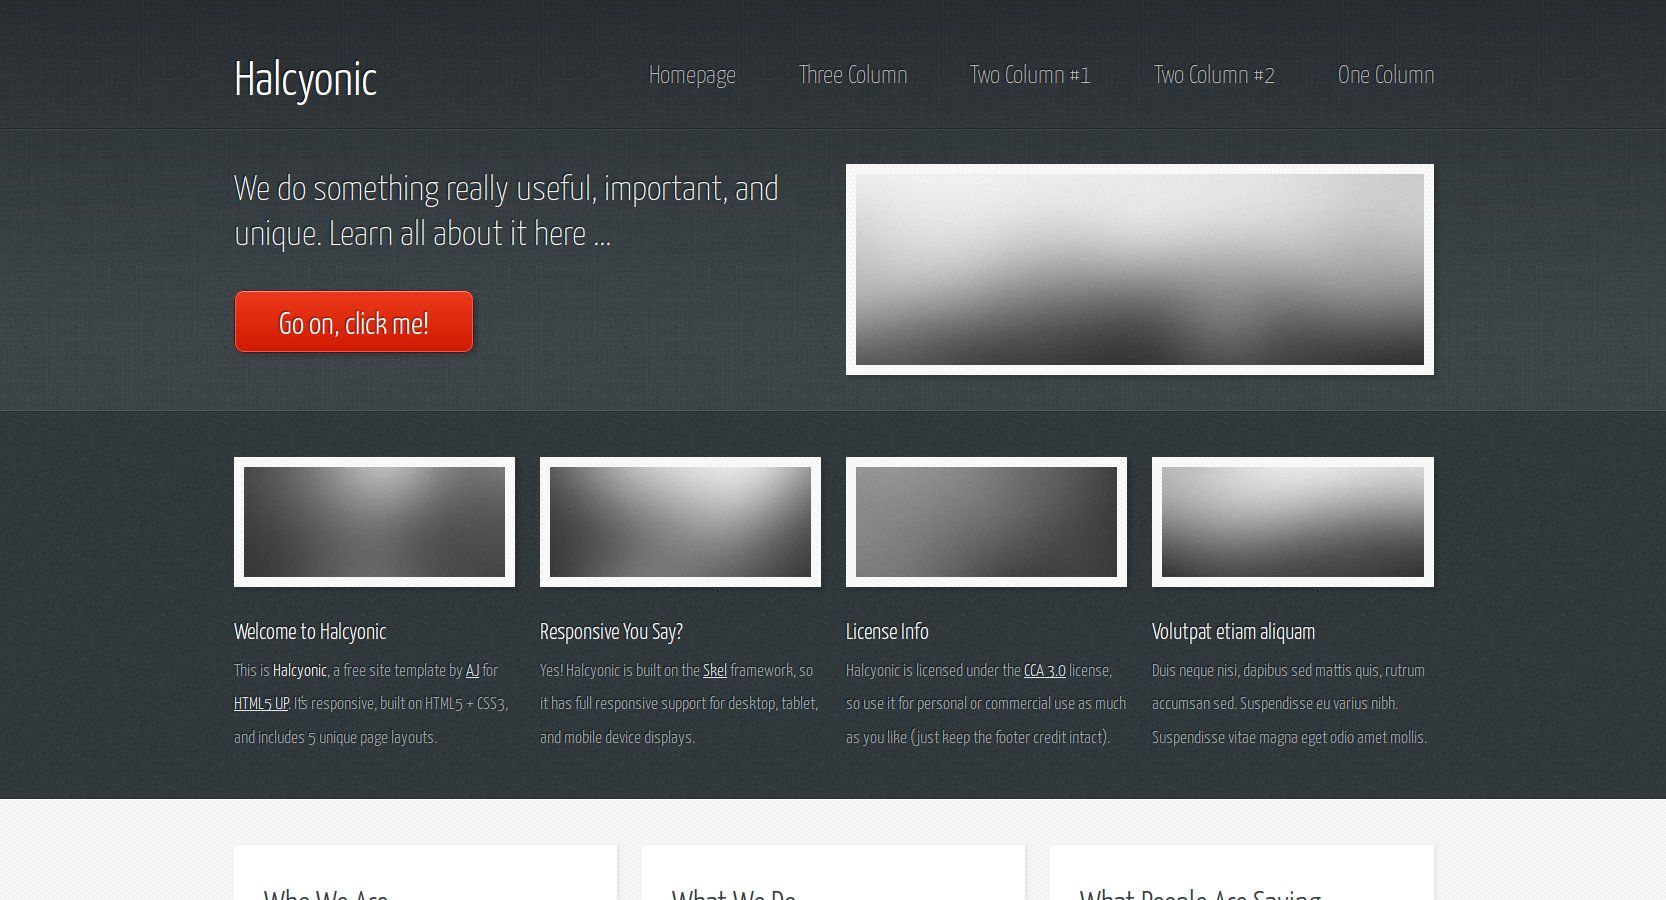Click the Halcyonic site logo
1666x900 pixels.
[x=305, y=80]
